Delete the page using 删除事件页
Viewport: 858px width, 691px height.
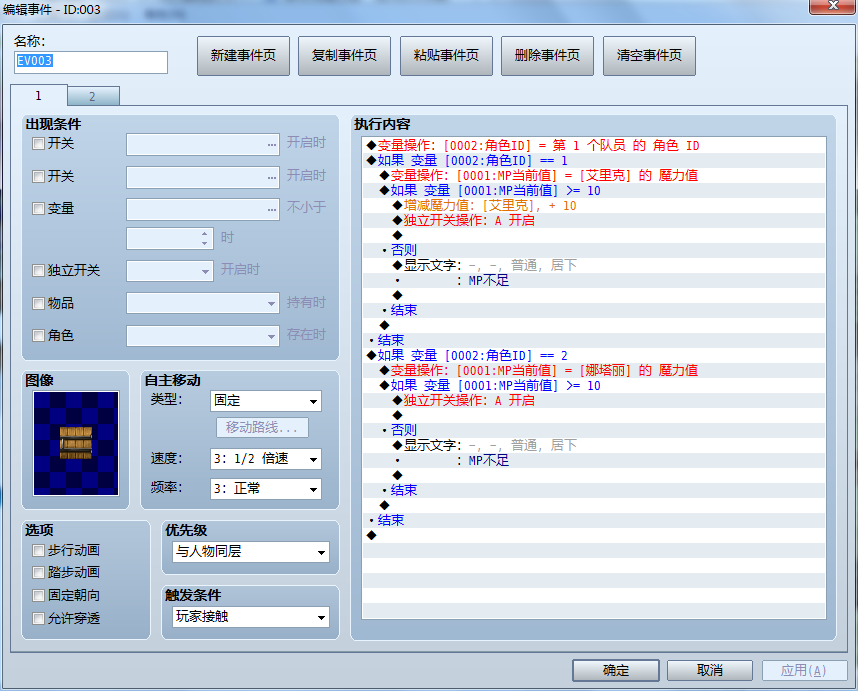point(547,56)
